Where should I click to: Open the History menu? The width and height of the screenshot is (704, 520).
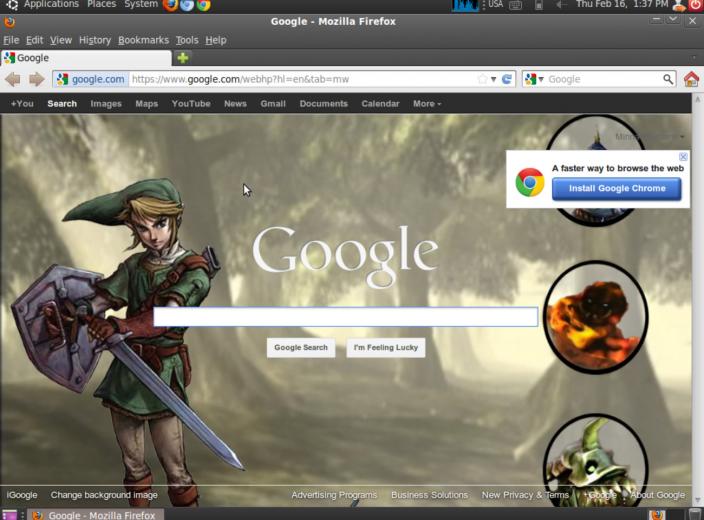(95, 40)
